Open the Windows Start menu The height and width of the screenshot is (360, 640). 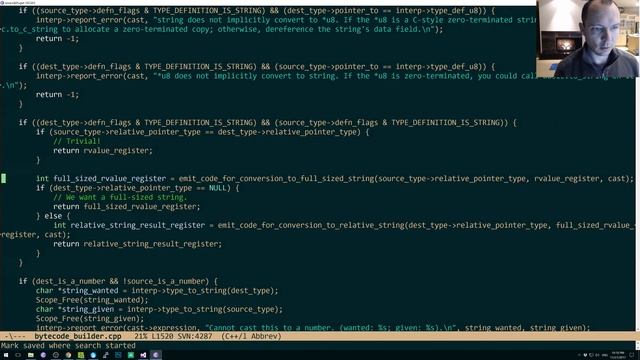point(6,355)
